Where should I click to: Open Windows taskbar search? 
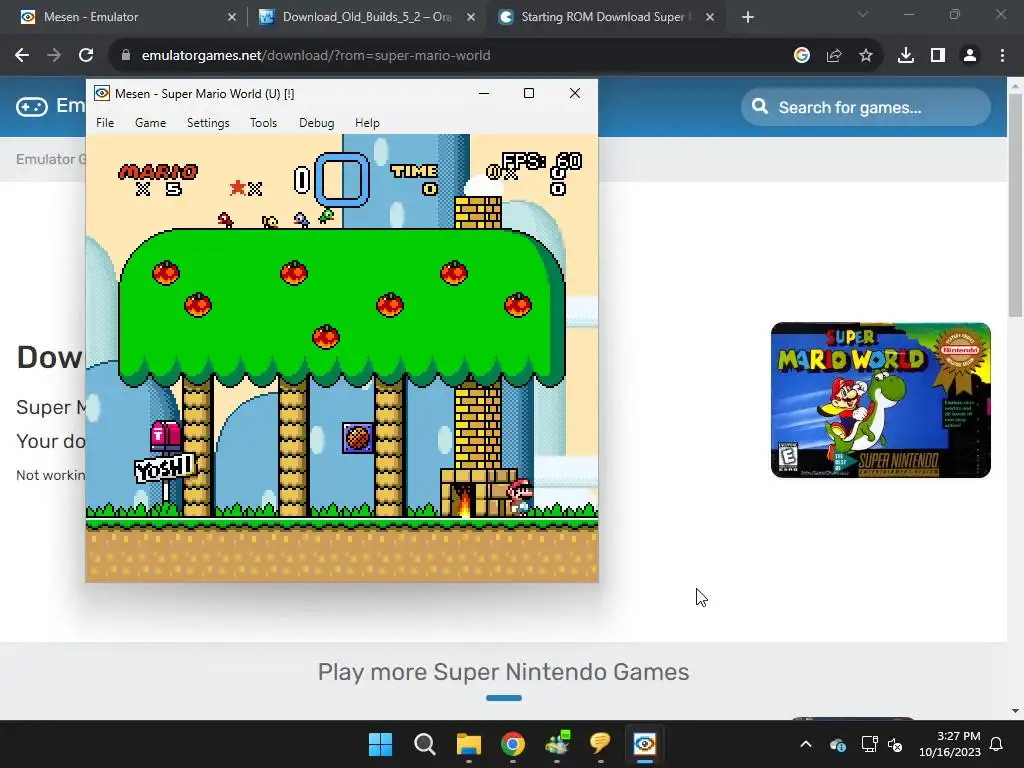click(424, 744)
